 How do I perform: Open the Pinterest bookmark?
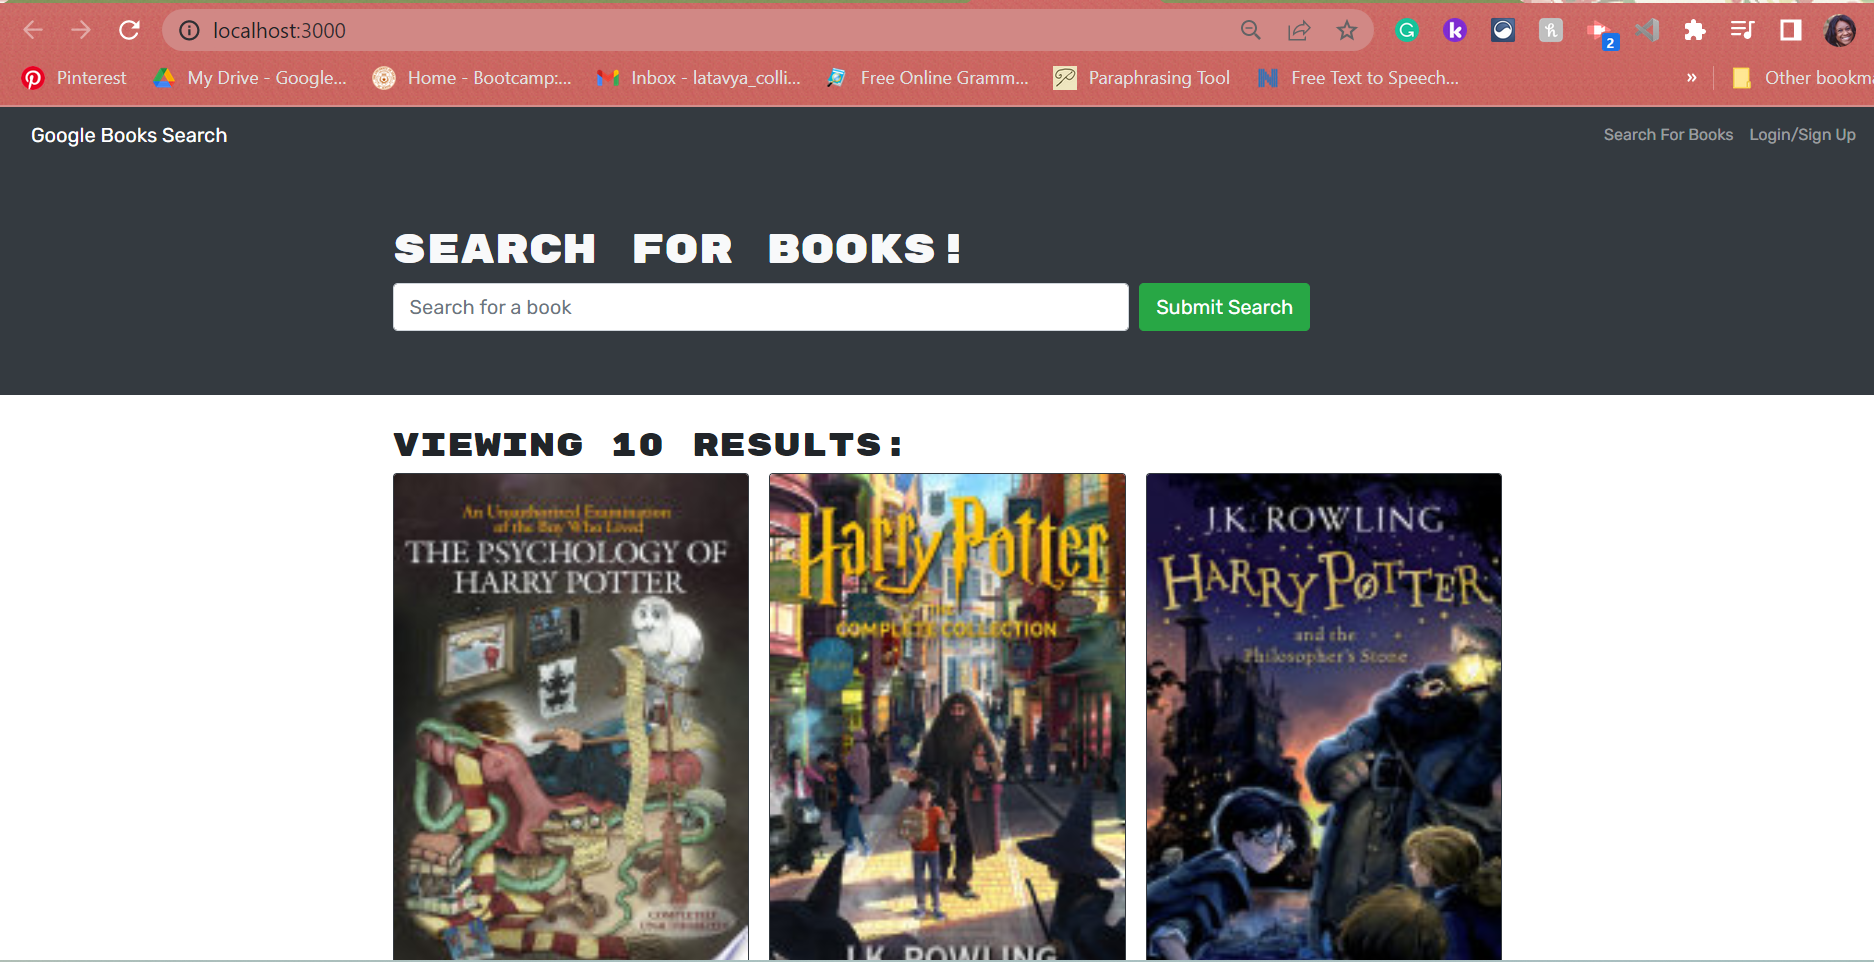pyautogui.click(x=75, y=78)
